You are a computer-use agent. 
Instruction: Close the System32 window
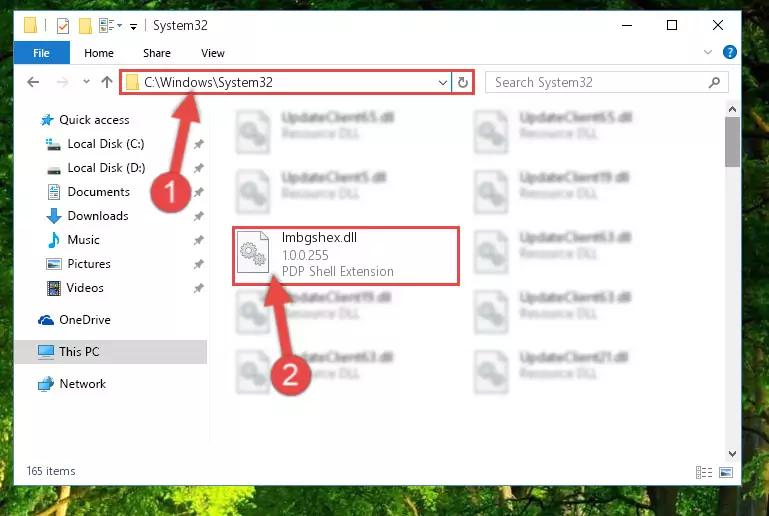pyautogui.click(x=718, y=25)
